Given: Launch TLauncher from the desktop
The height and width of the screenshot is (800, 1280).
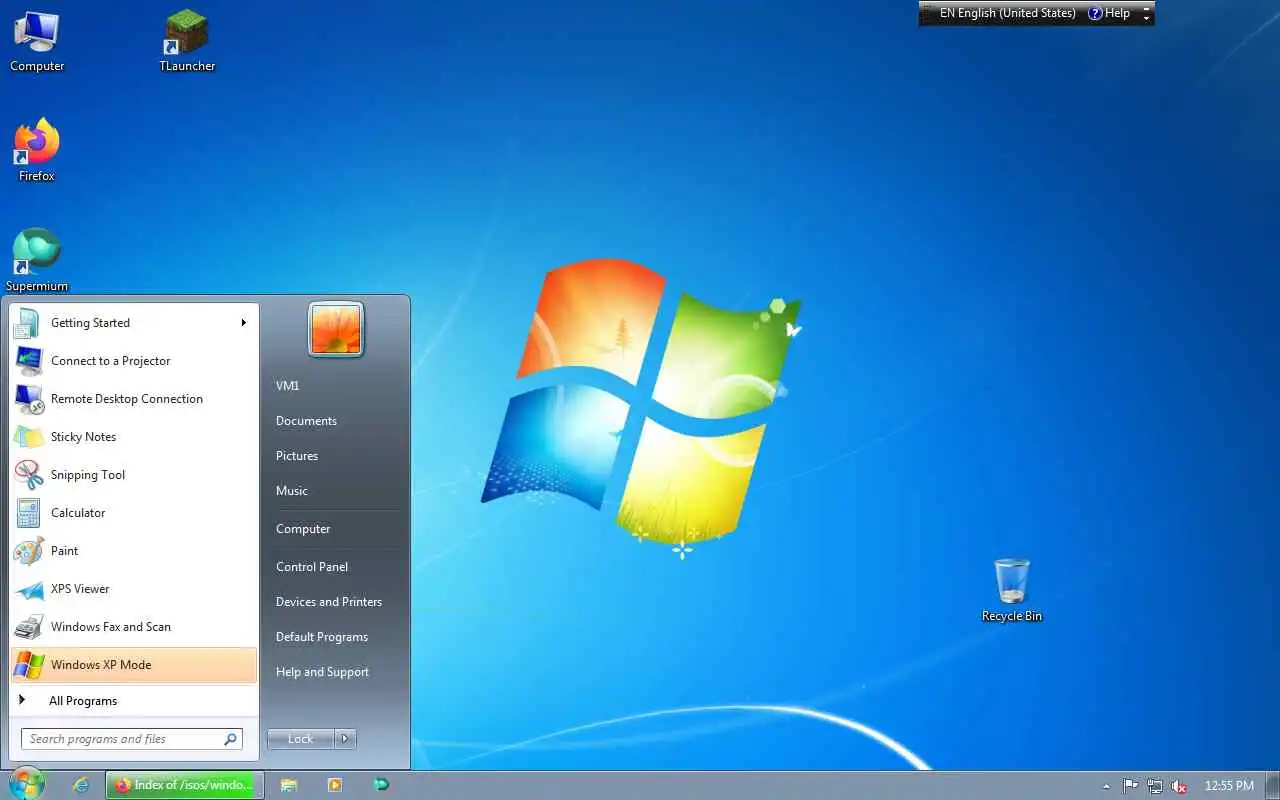Looking at the screenshot, I should (x=187, y=42).
